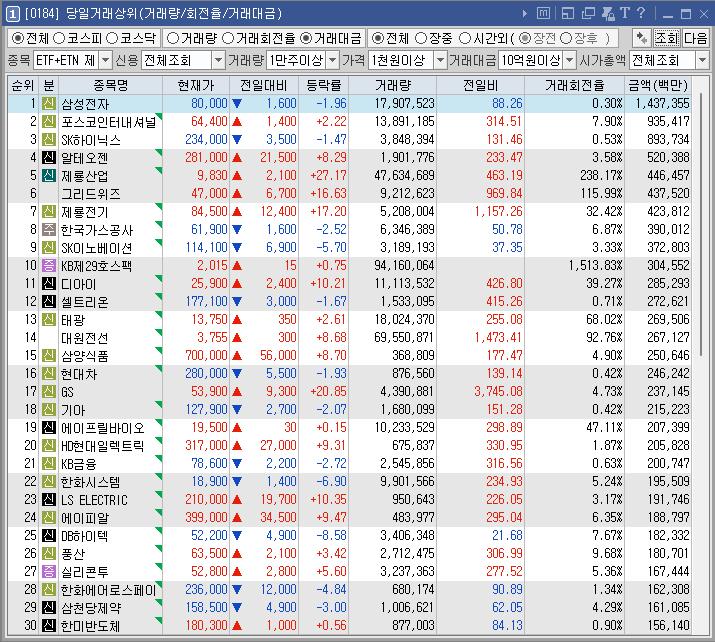
Task: Click the 순위 column header
Action: [x=23, y=85]
